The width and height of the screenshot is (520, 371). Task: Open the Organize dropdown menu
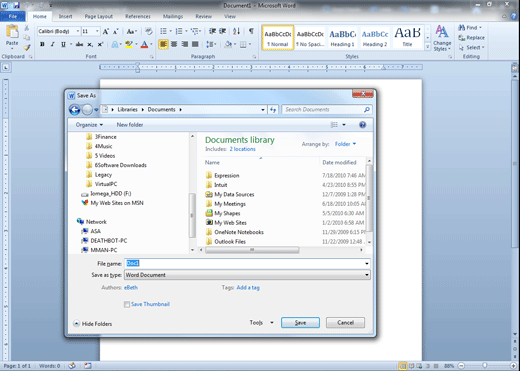click(x=89, y=125)
